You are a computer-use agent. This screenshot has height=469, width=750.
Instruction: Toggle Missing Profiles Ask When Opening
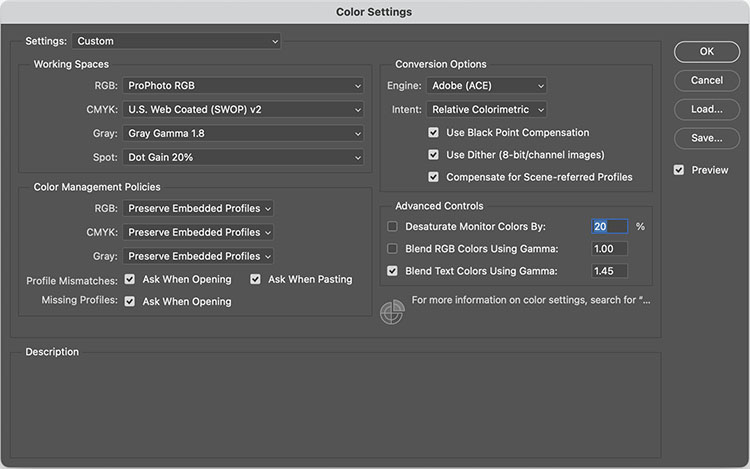point(130,301)
